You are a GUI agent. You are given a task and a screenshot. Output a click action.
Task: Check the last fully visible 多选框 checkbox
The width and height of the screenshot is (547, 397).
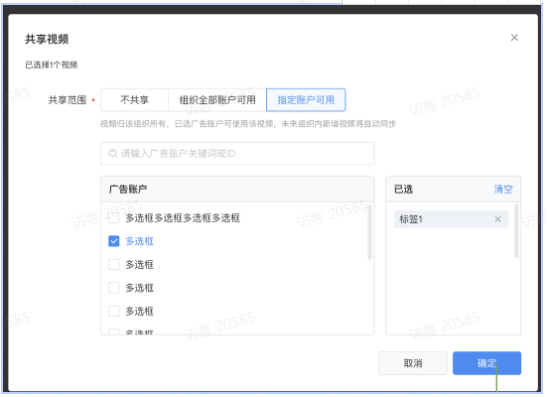click(114, 311)
